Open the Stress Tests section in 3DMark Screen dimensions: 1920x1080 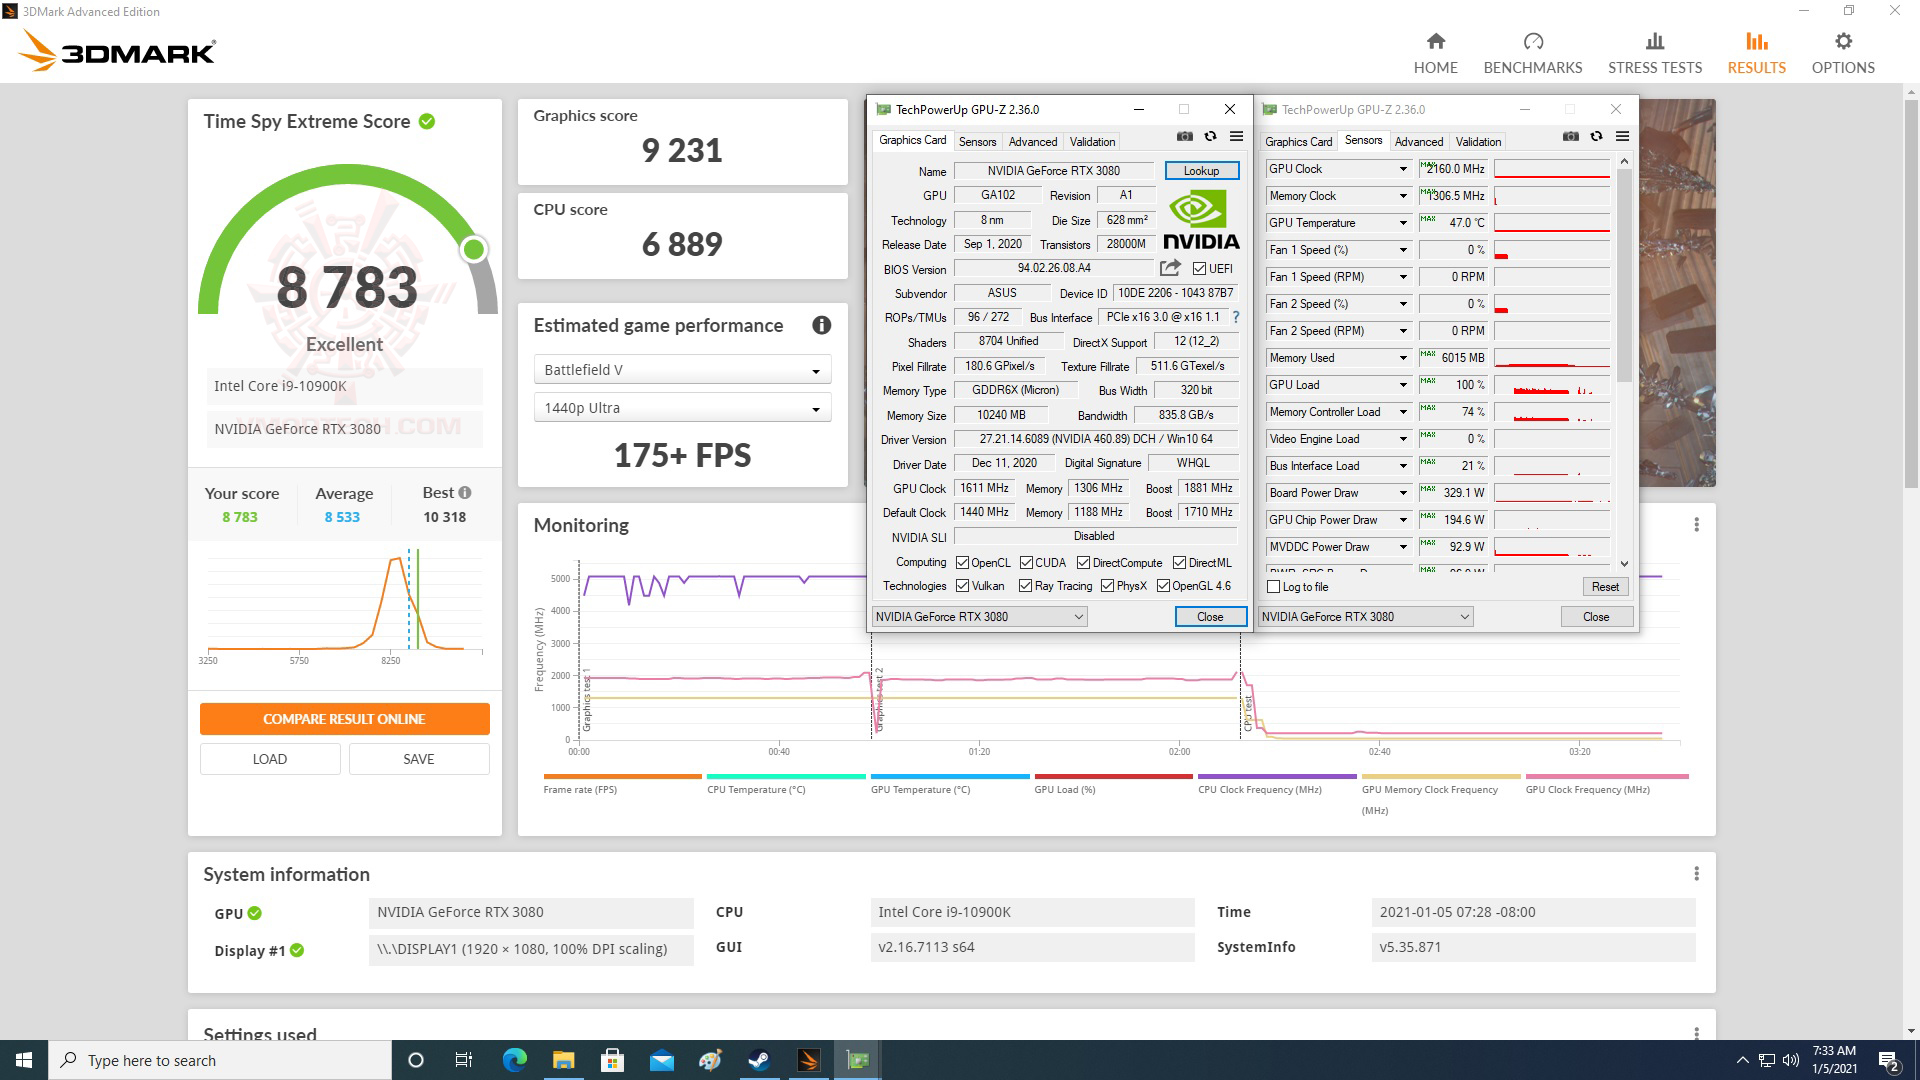click(1654, 50)
